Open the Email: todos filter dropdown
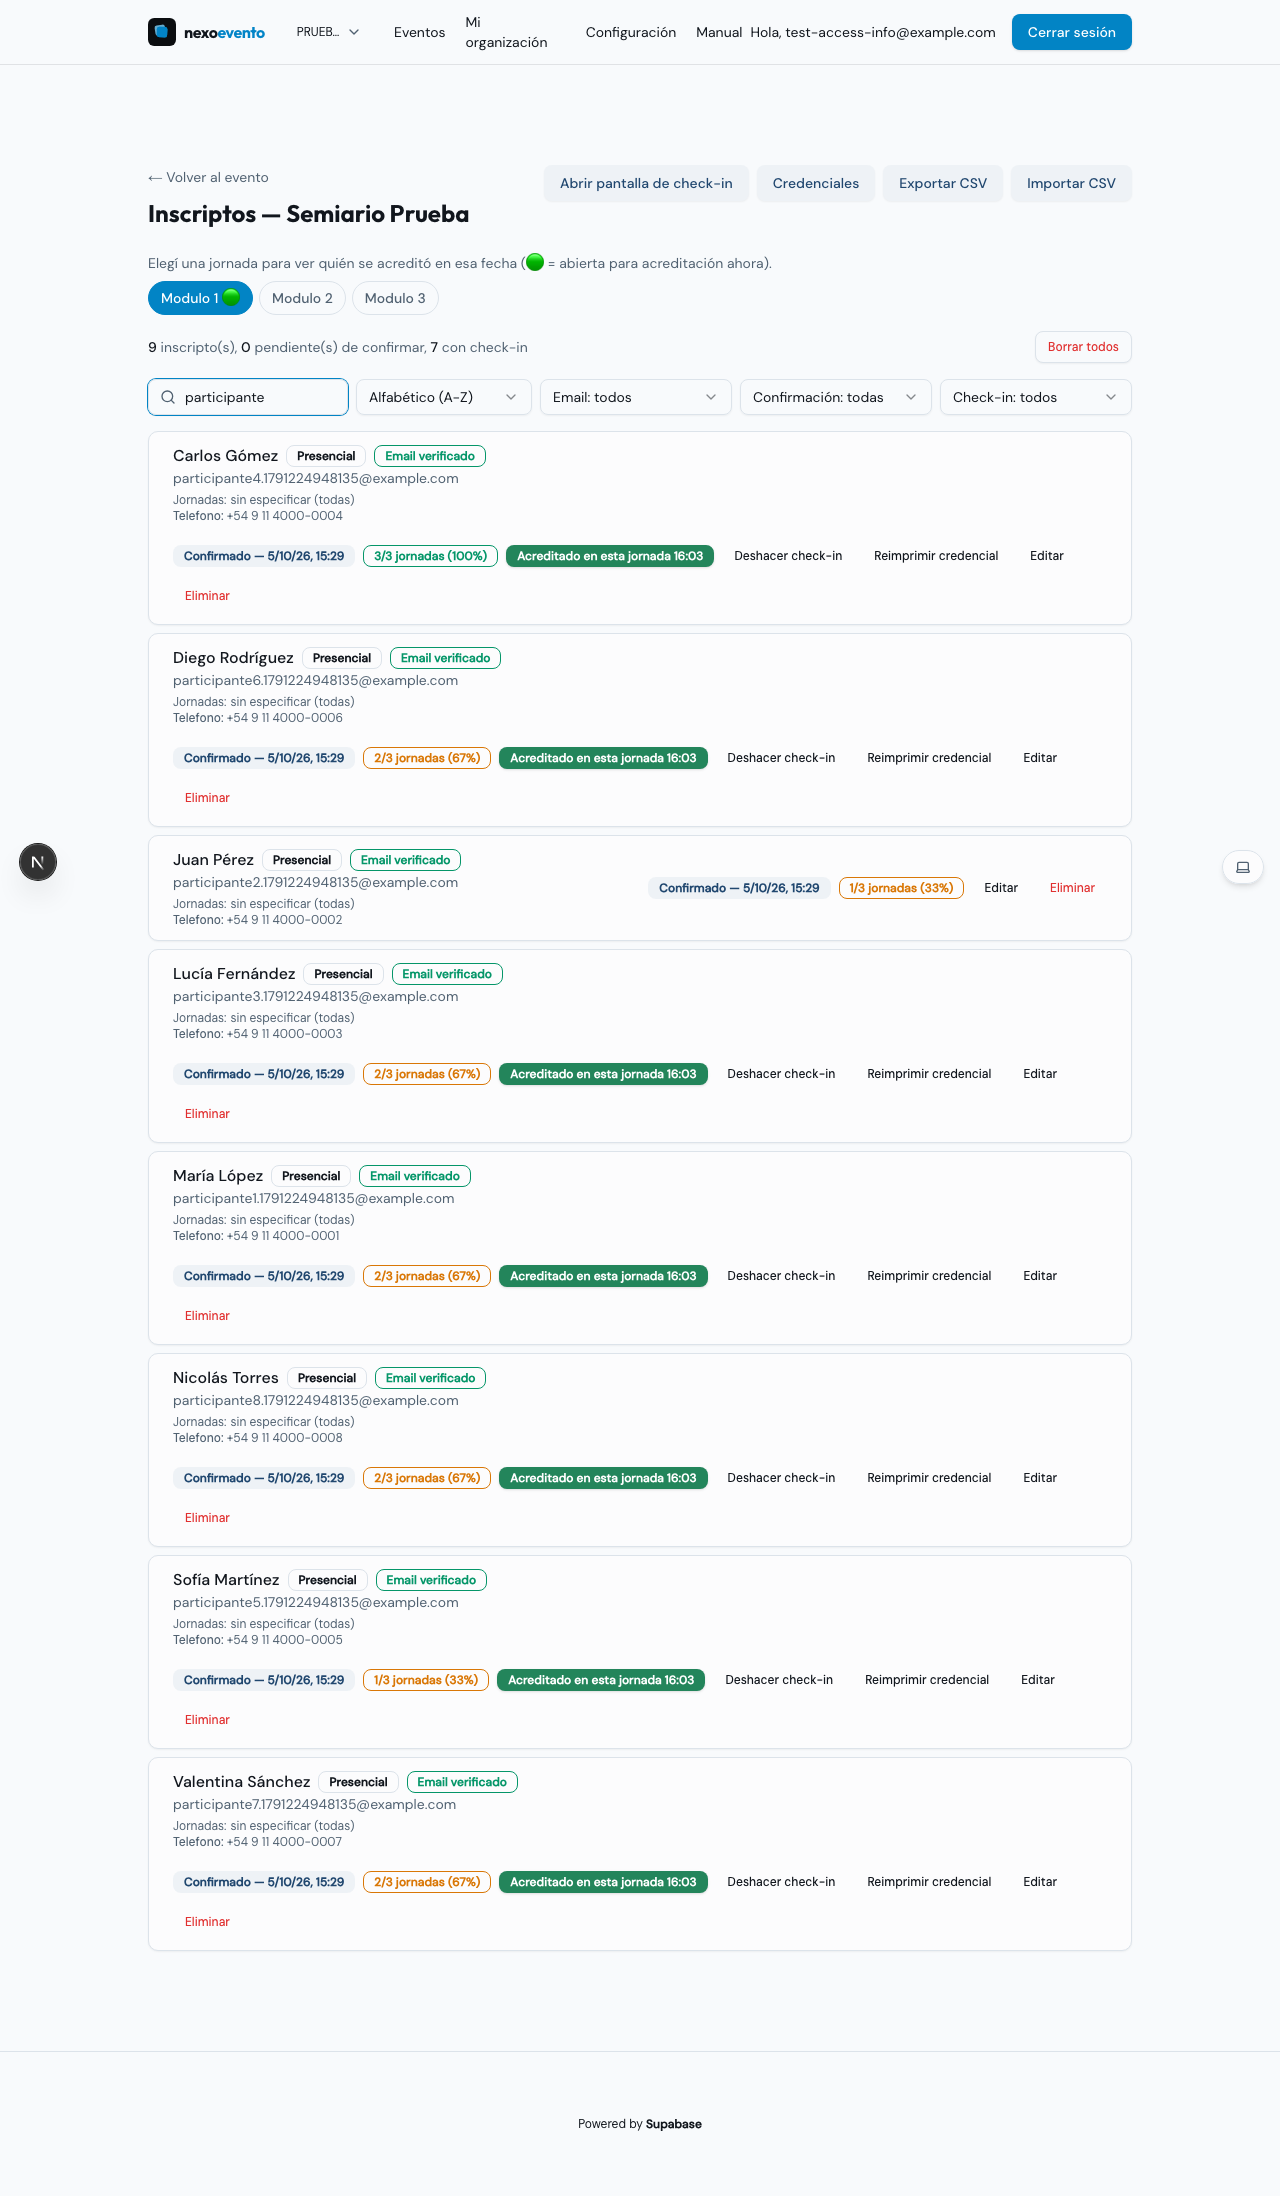The height and width of the screenshot is (2196, 1280). [x=636, y=397]
